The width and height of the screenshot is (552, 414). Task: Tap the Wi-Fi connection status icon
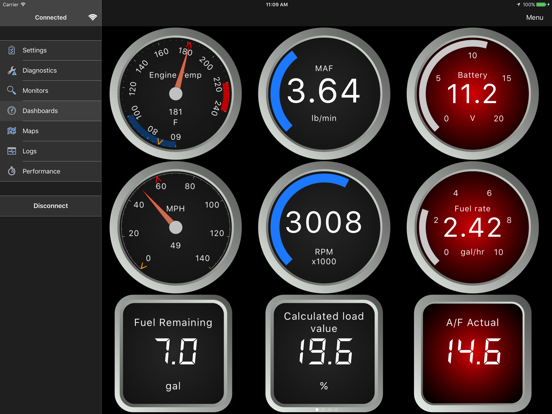(93, 17)
